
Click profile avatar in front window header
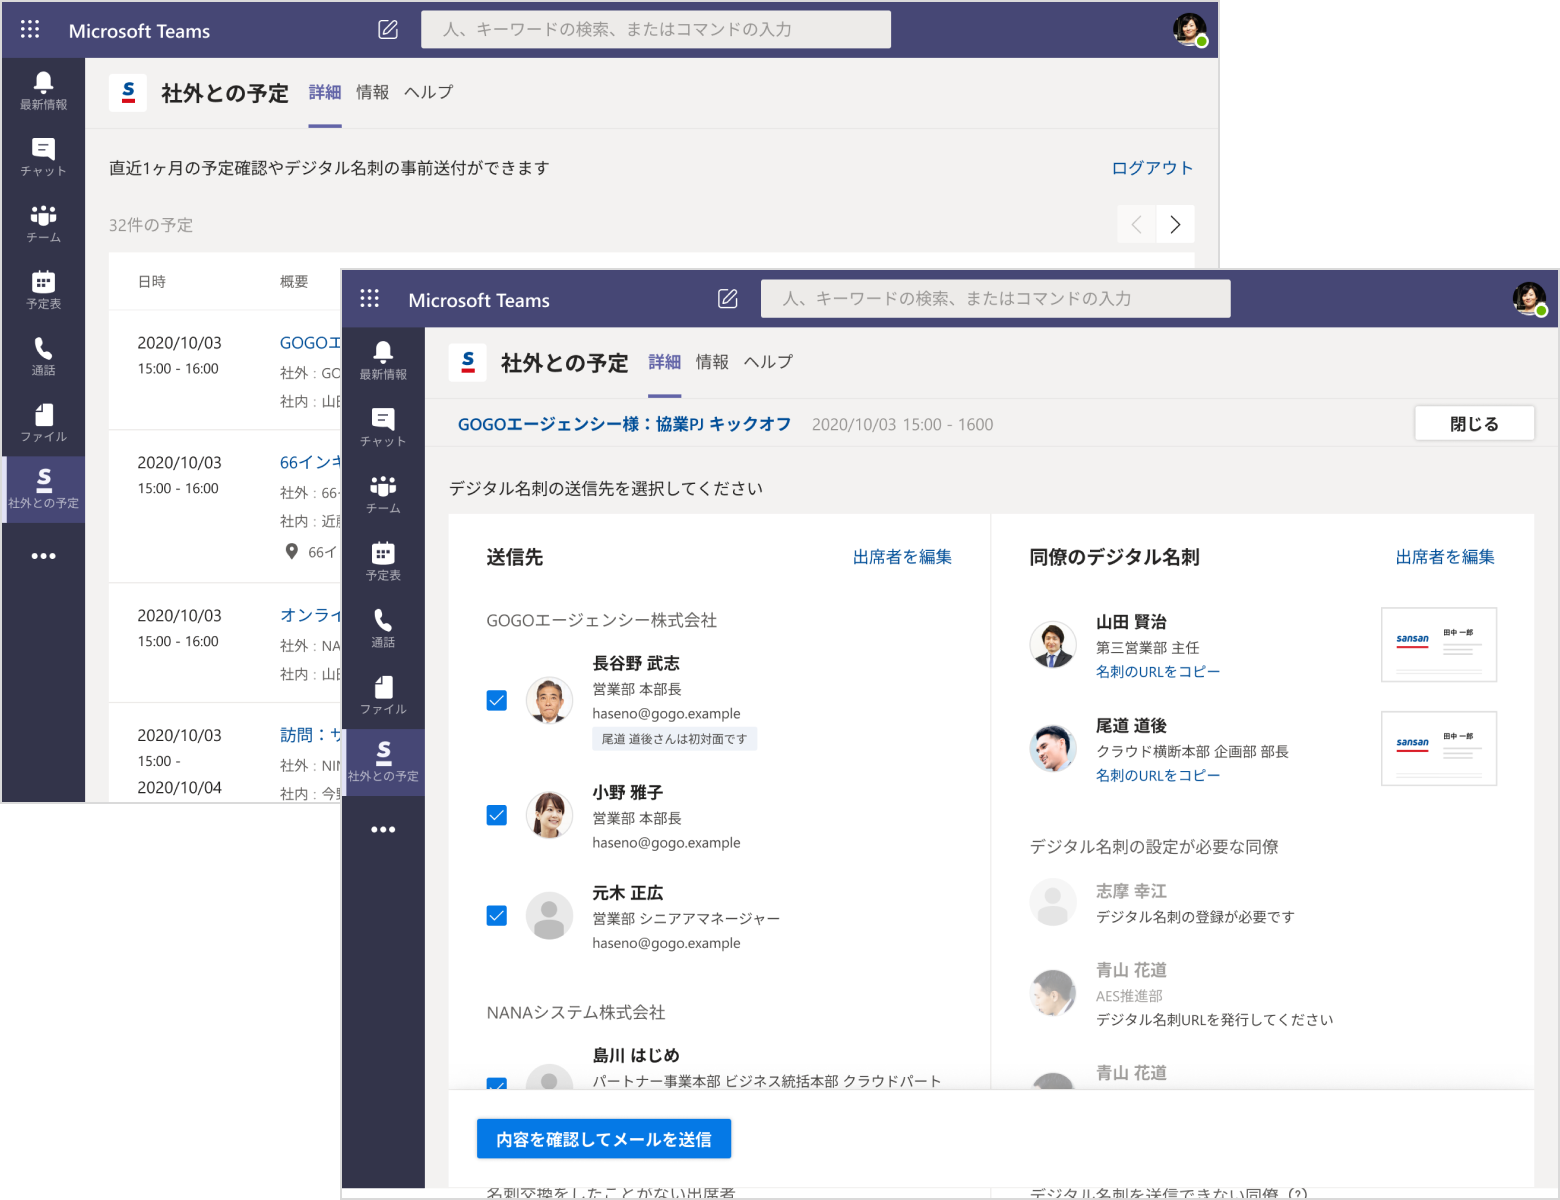coord(1529,298)
